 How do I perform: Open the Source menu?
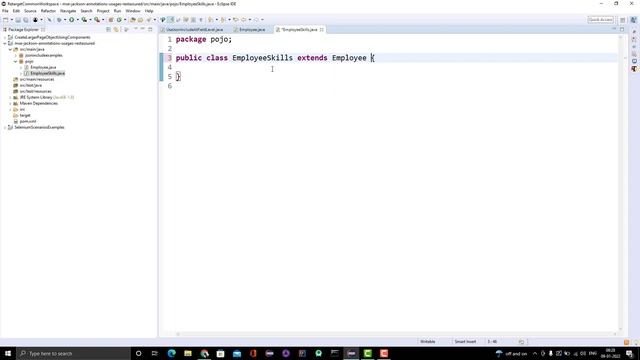pos(30,11)
